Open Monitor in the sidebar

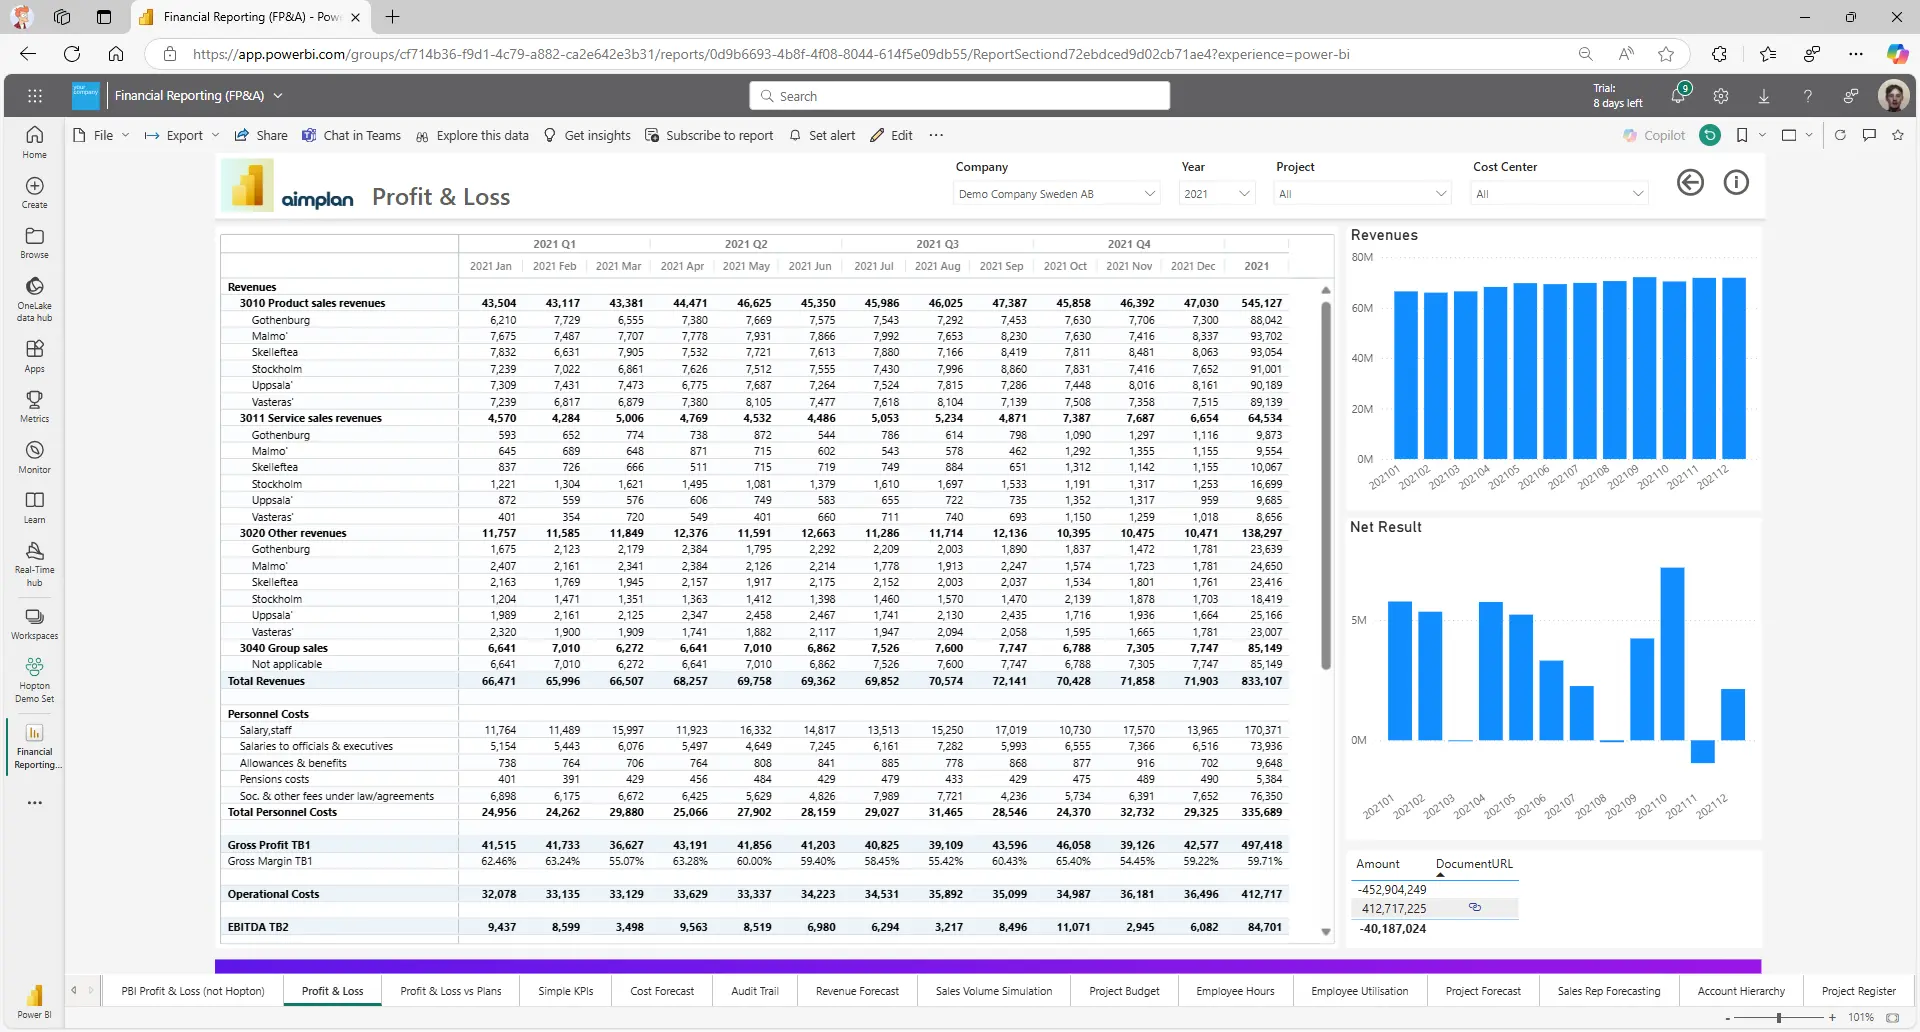tap(35, 457)
